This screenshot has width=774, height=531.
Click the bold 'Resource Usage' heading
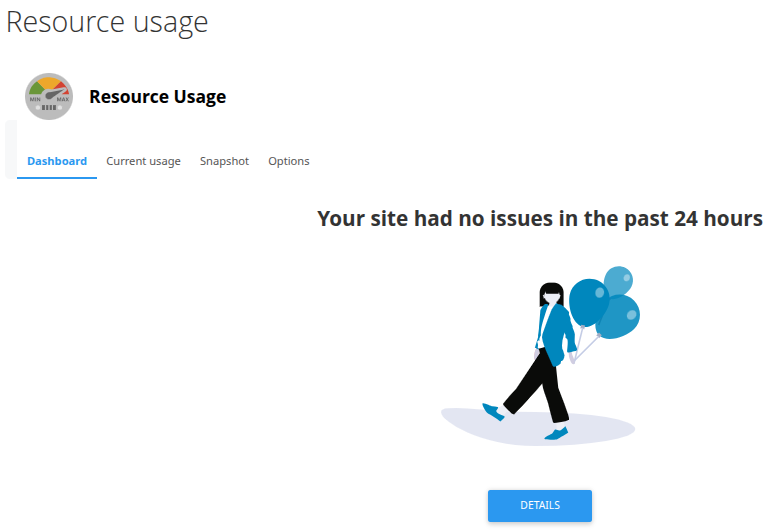157,97
